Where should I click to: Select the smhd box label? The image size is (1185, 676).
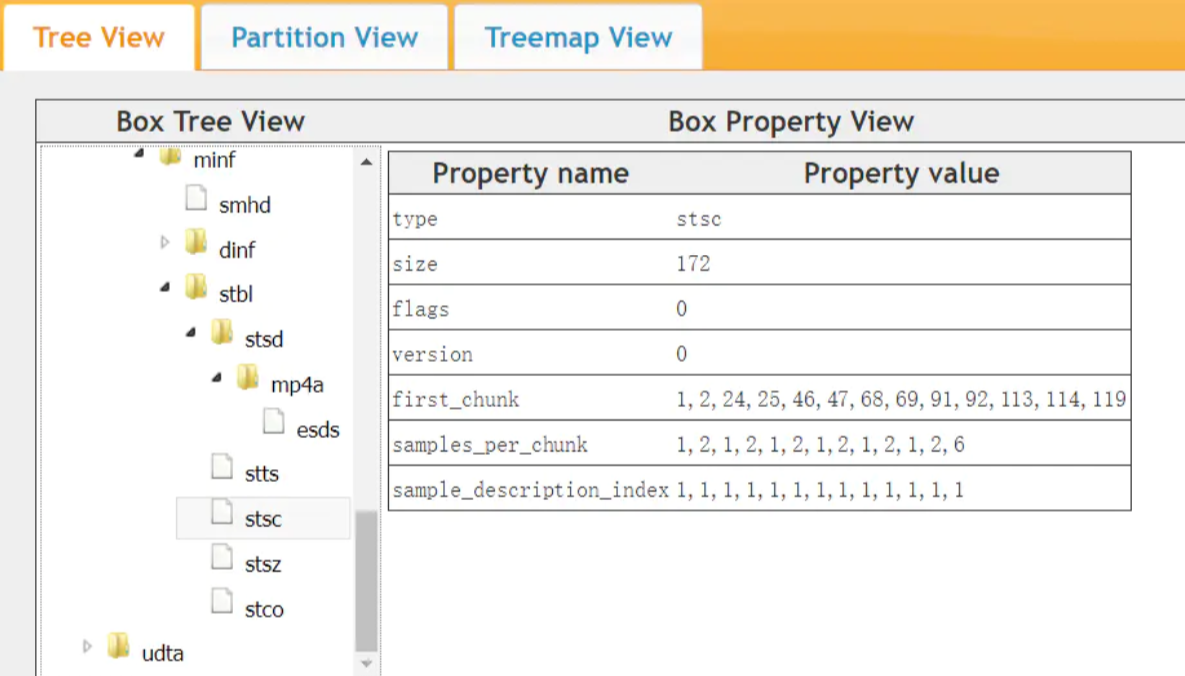click(x=245, y=205)
